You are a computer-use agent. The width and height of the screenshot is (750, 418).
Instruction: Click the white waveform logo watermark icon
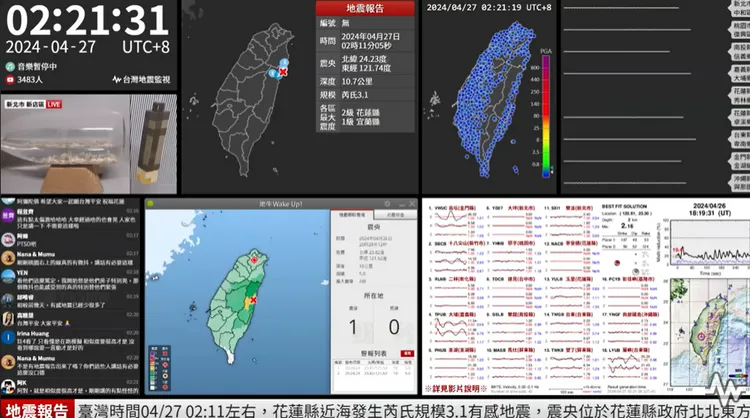(726, 388)
